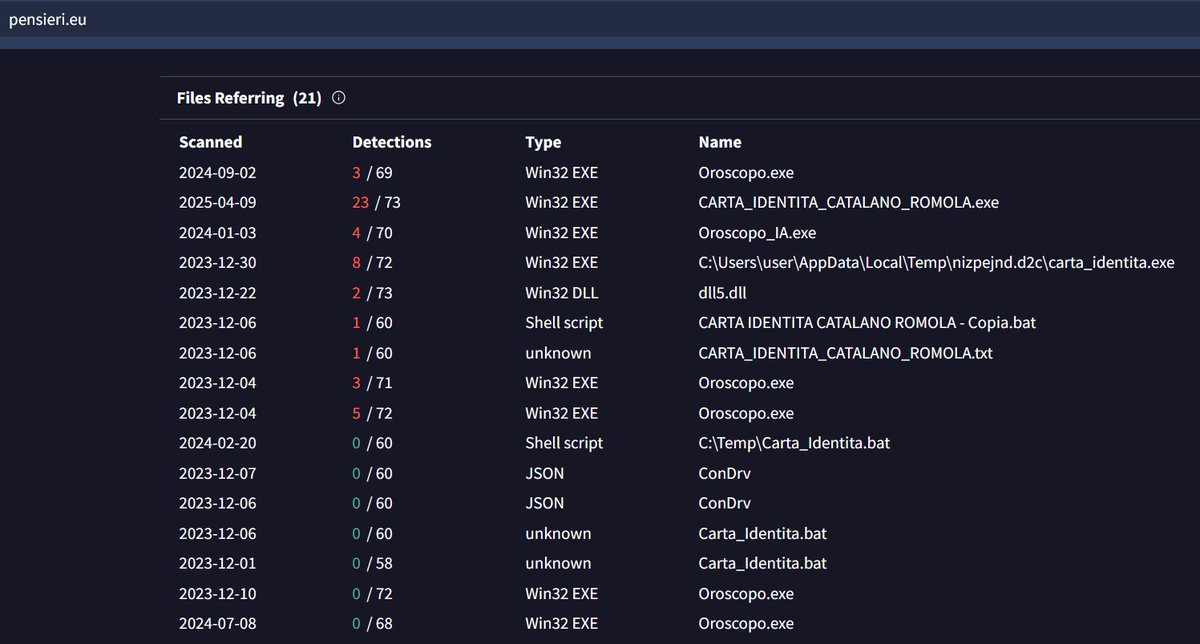The image size is (1200, 644).
Task: Select the scan date 2023-12-30
Action: click(217, 263)
